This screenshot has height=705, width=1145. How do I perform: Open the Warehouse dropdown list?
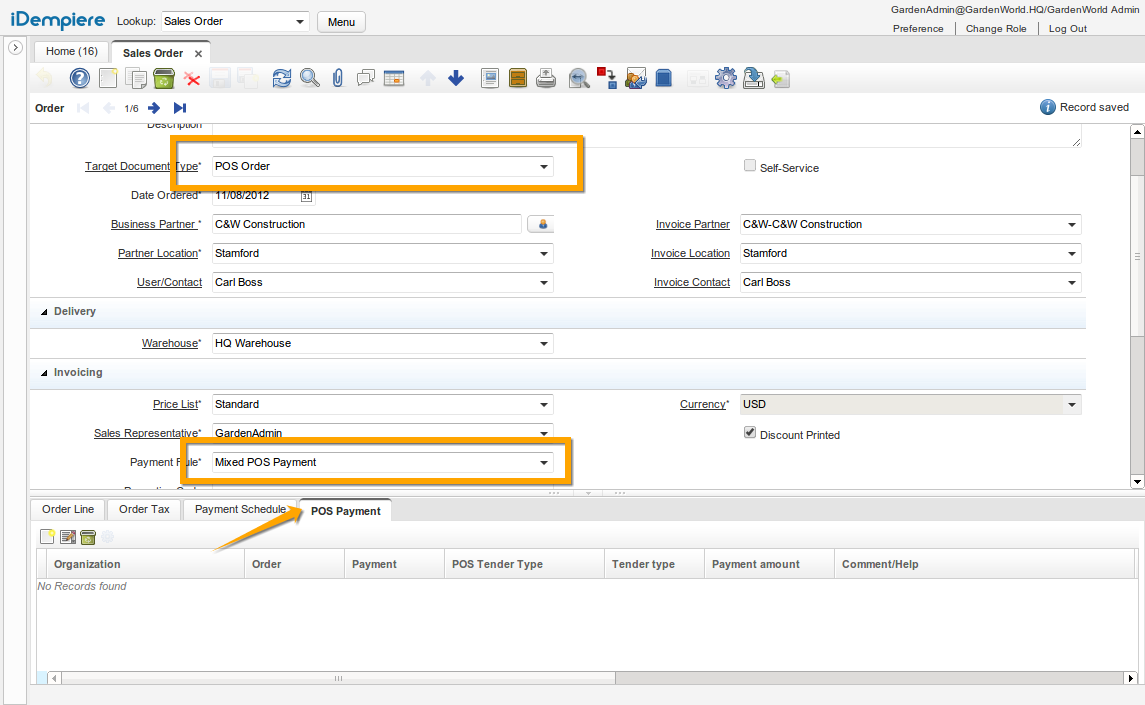[543, 344]
